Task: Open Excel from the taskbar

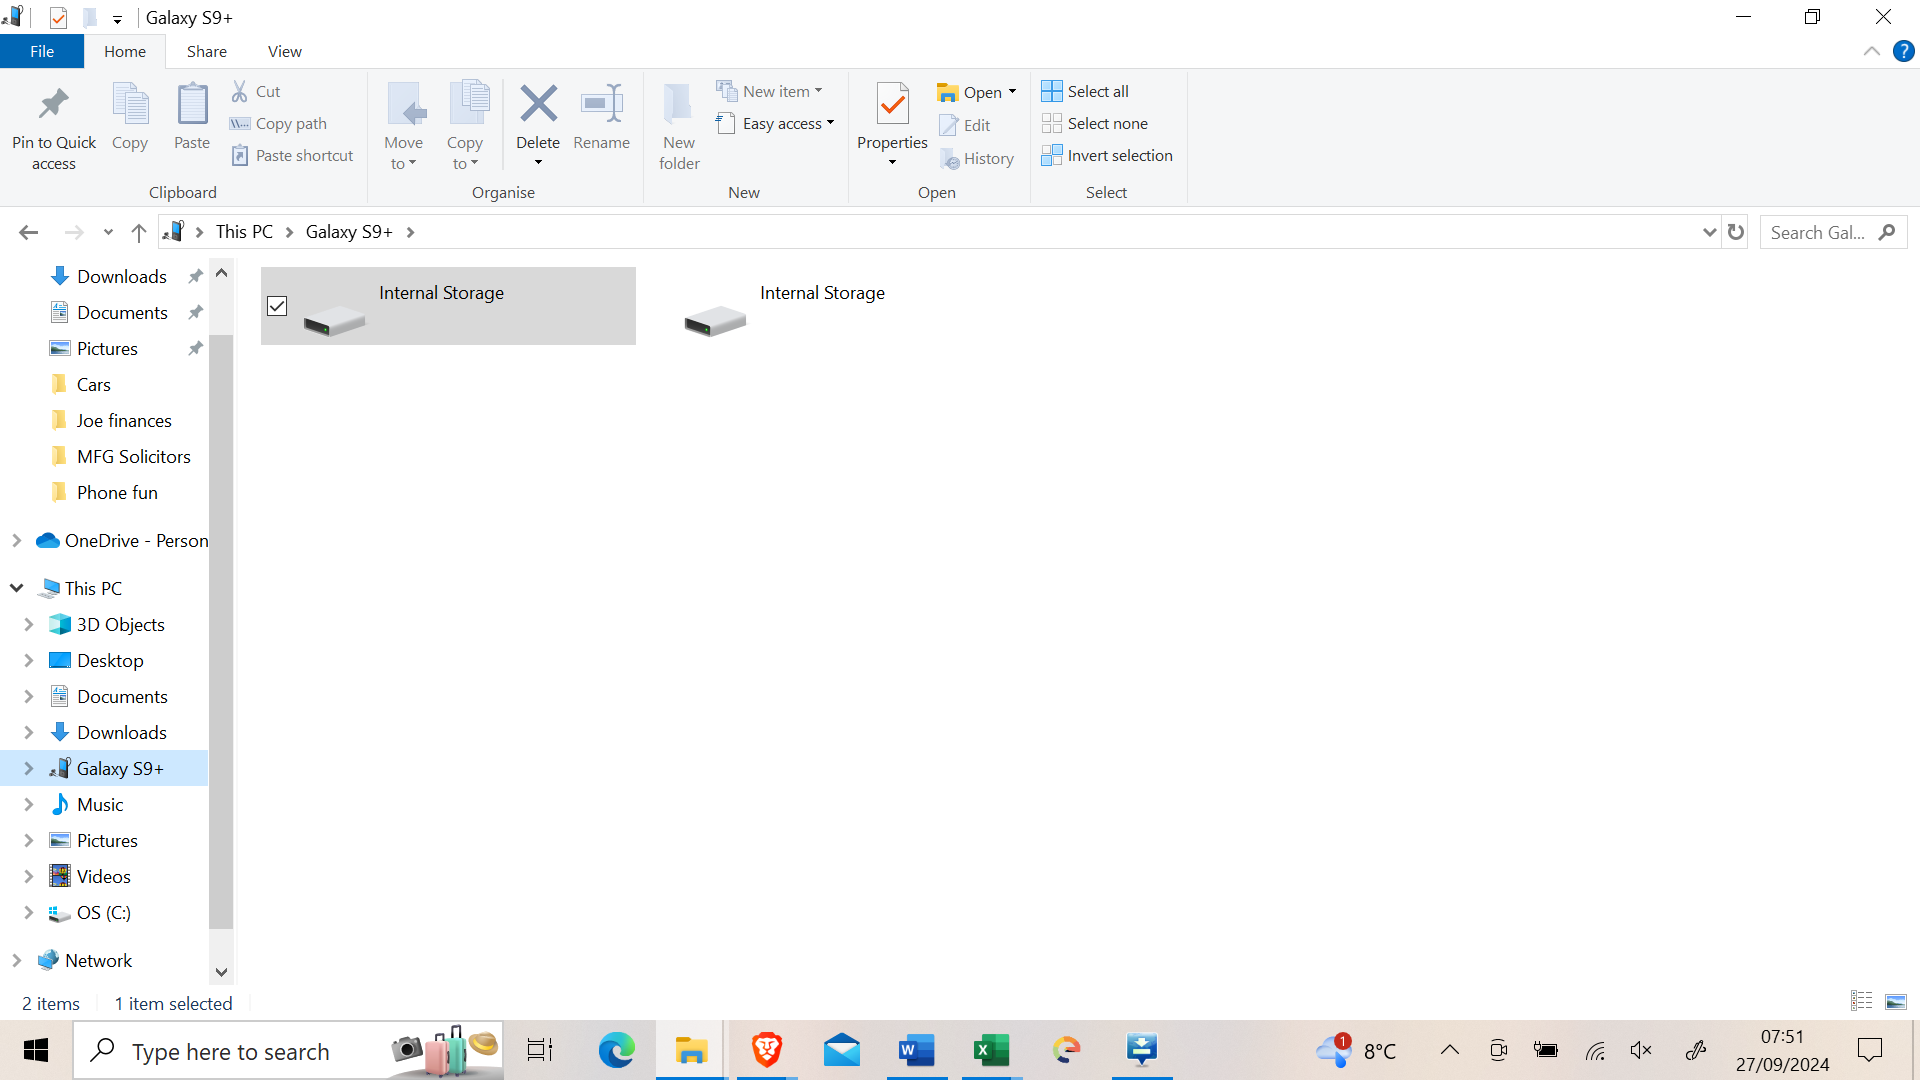Action: coord(991,1050)
